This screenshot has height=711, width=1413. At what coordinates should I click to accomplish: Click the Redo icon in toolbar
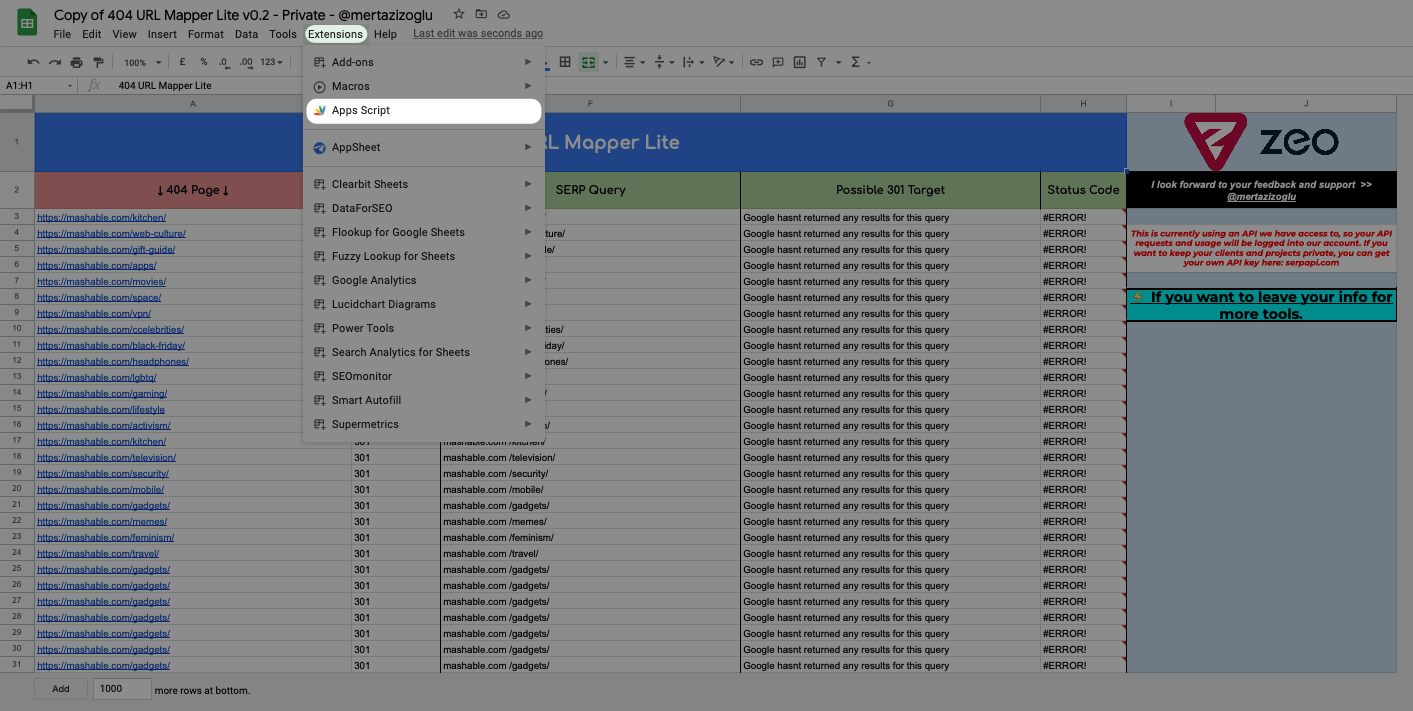coord(55,62)
